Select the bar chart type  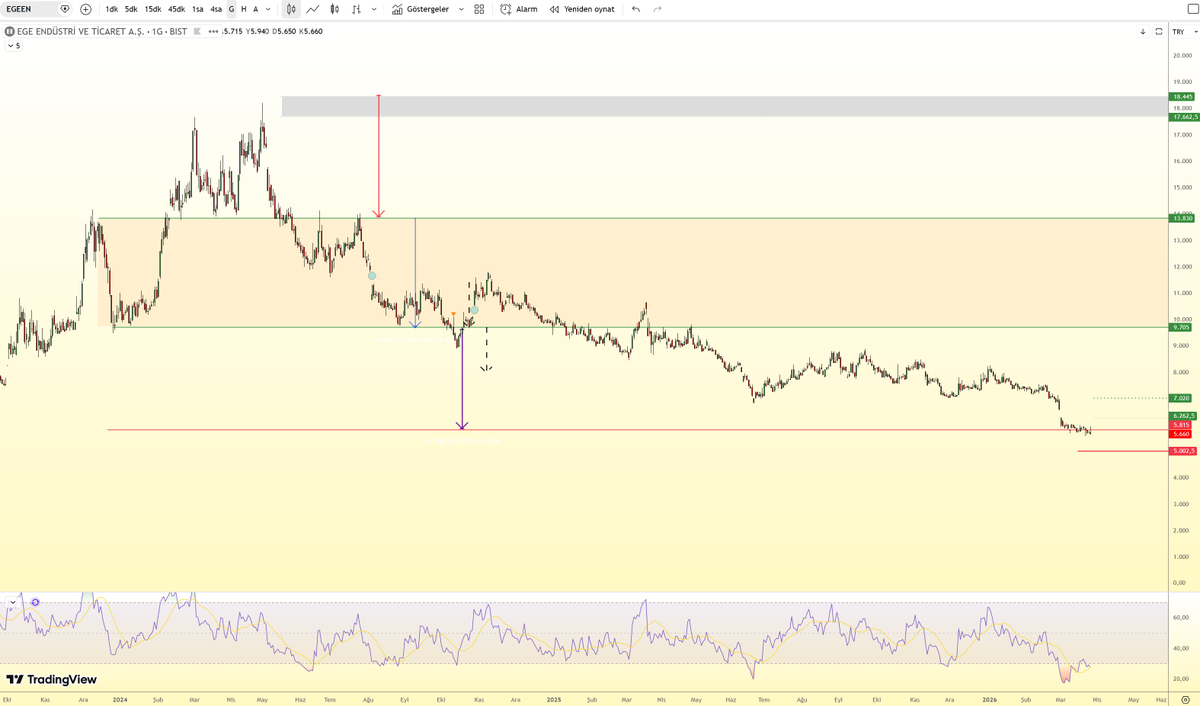(357, 9)
